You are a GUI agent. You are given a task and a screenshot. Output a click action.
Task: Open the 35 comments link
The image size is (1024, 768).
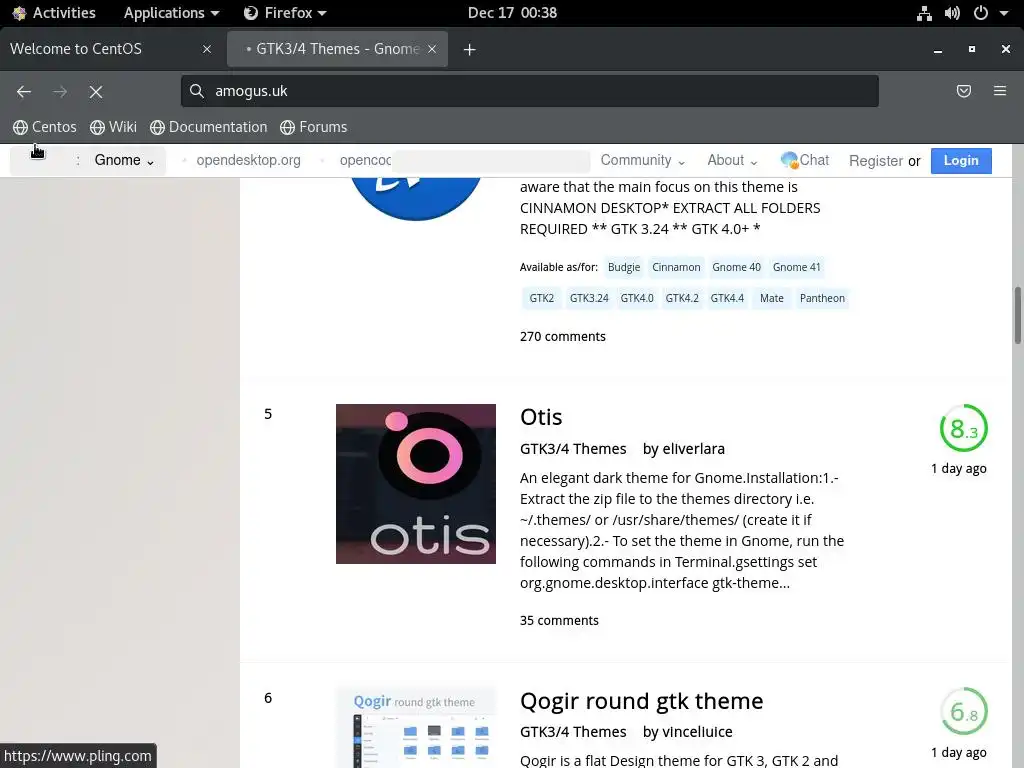(559, 620)
